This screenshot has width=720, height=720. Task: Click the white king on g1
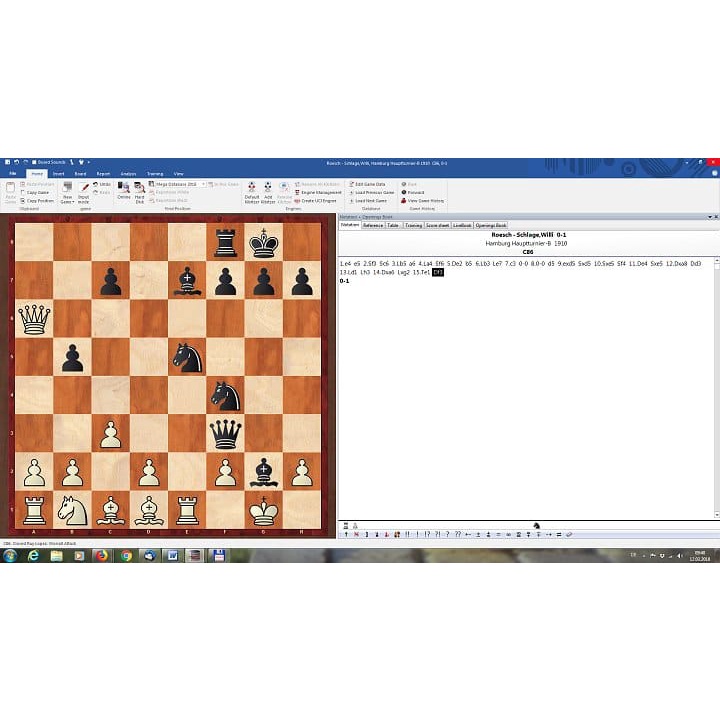[264, 510]
